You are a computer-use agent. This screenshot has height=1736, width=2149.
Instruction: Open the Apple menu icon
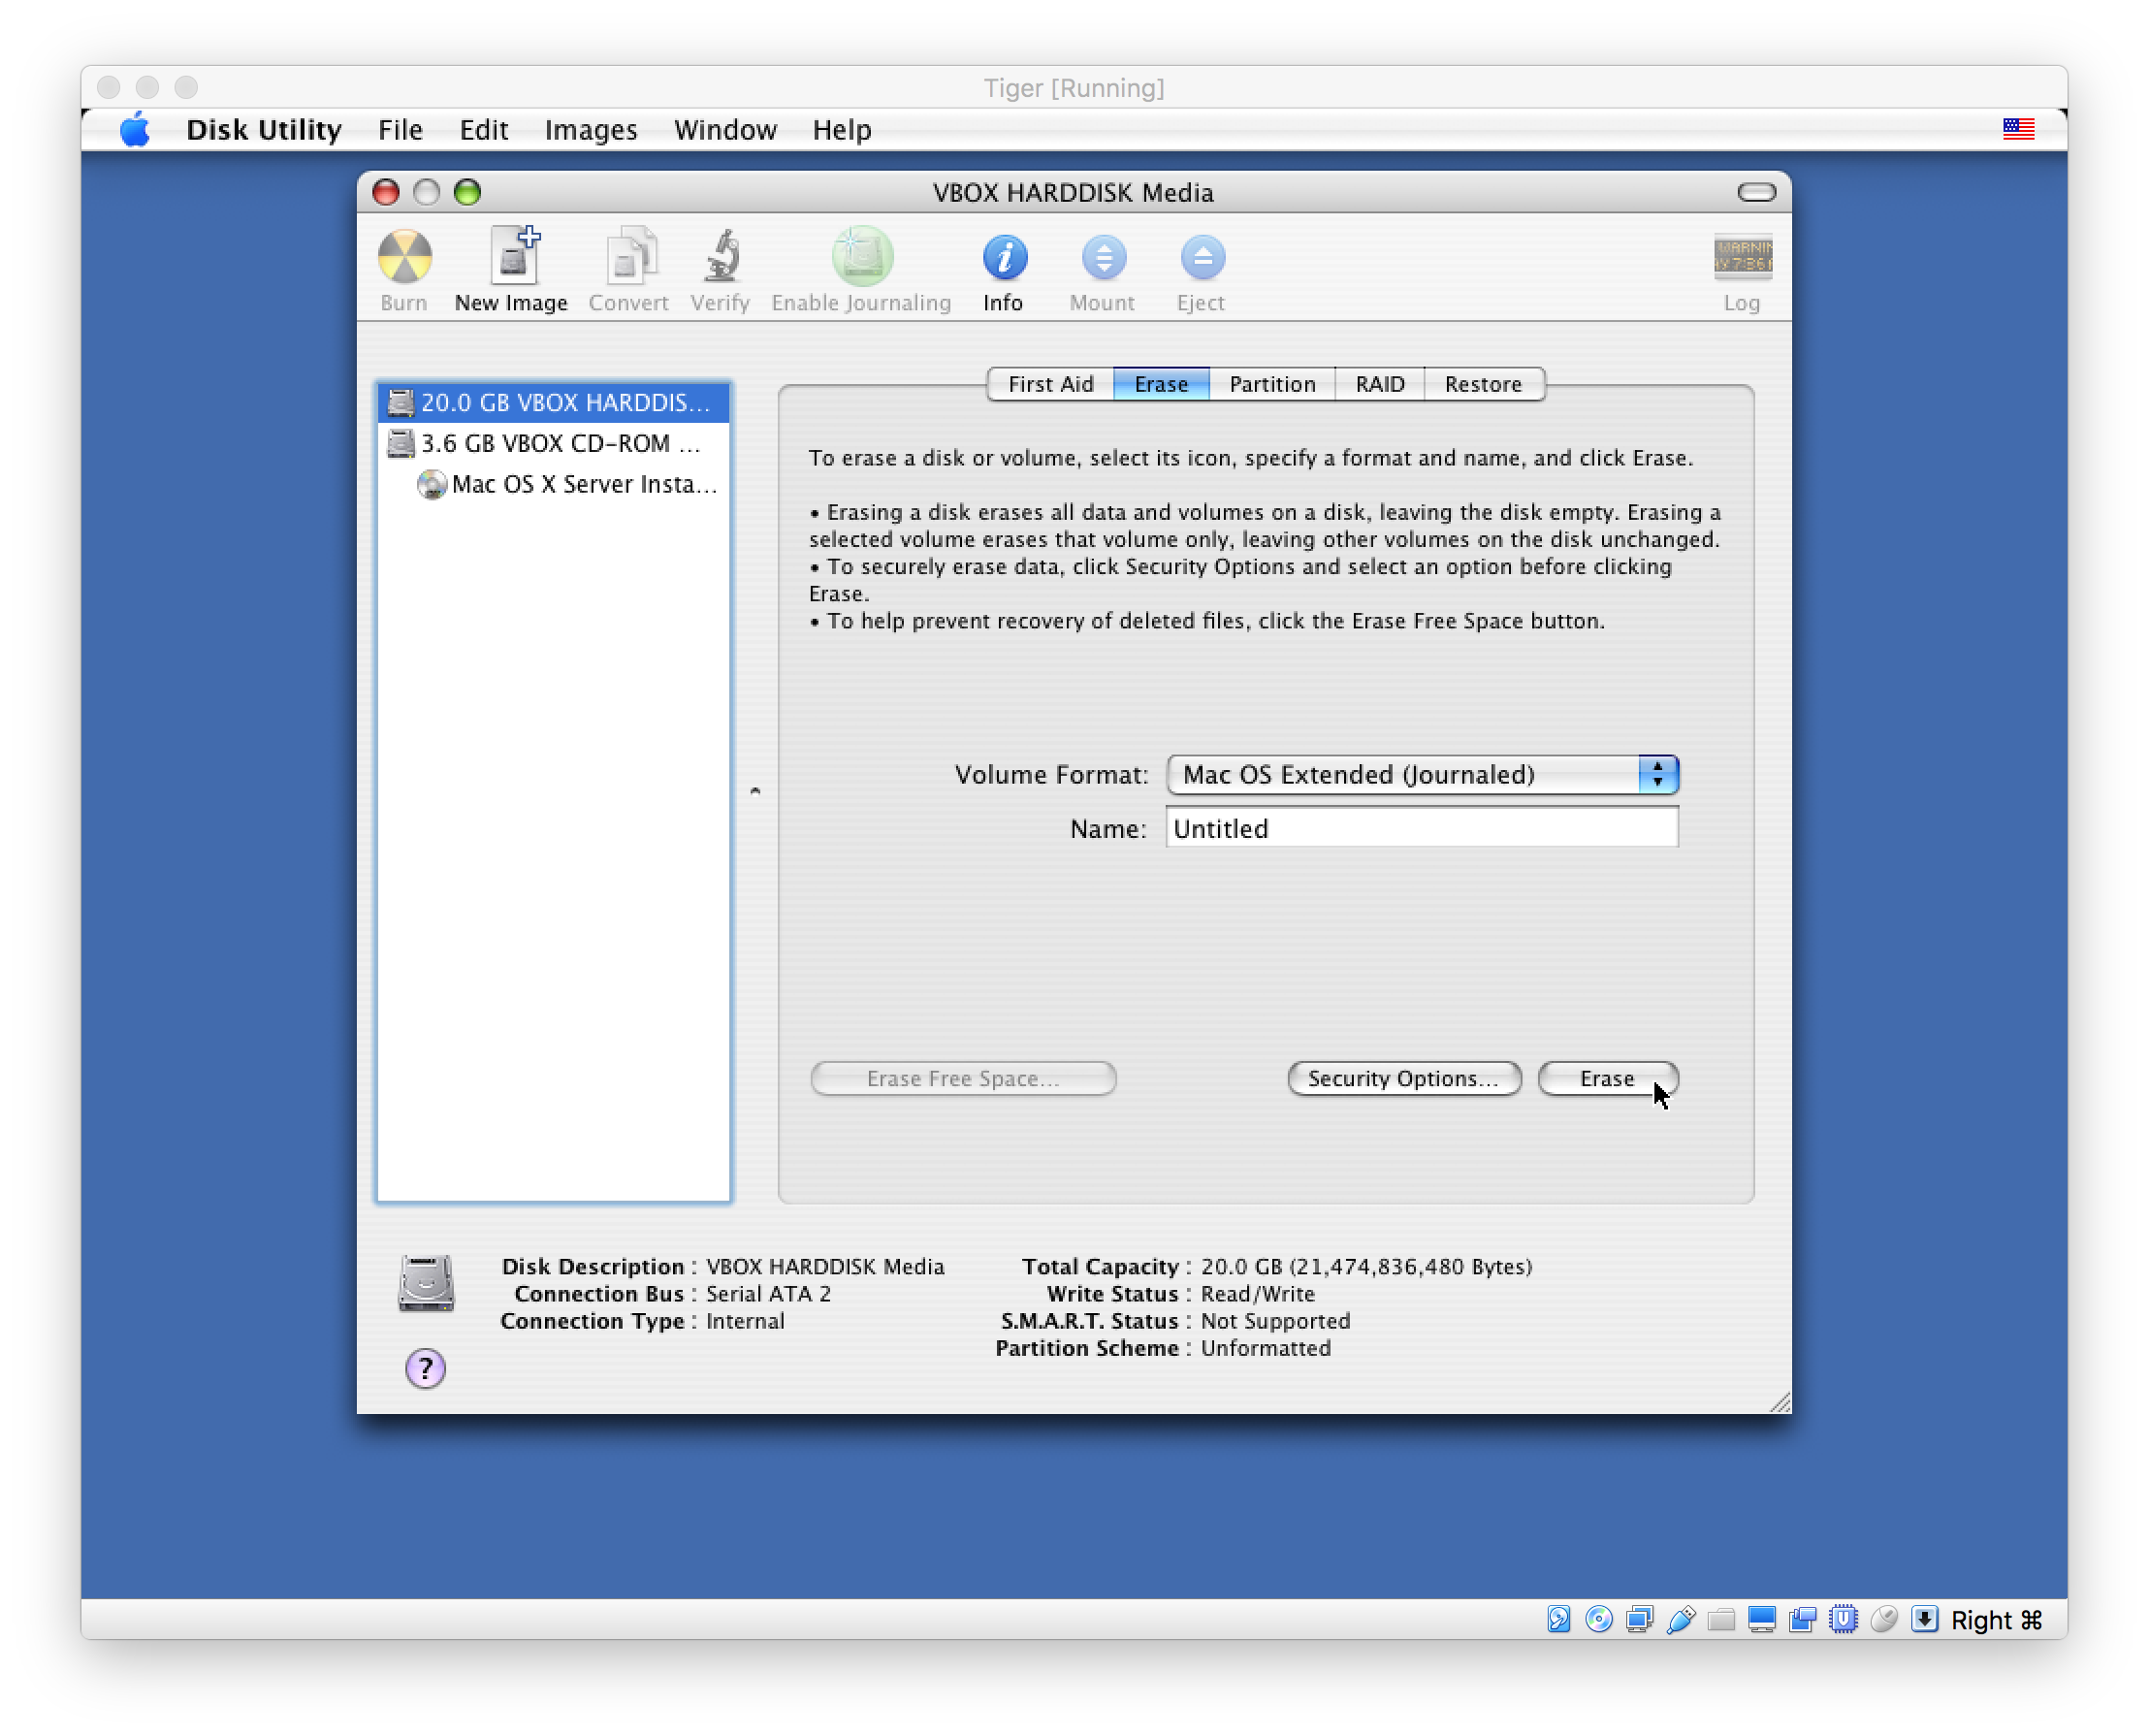[135, 130]
